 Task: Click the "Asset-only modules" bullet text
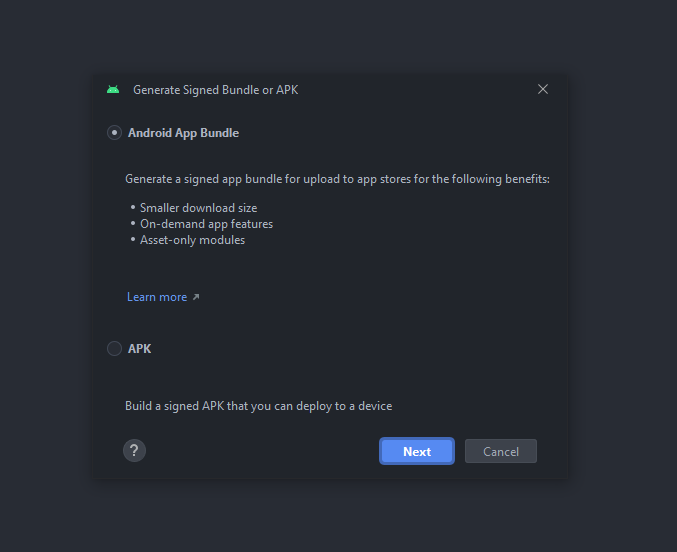coord(192,240)
